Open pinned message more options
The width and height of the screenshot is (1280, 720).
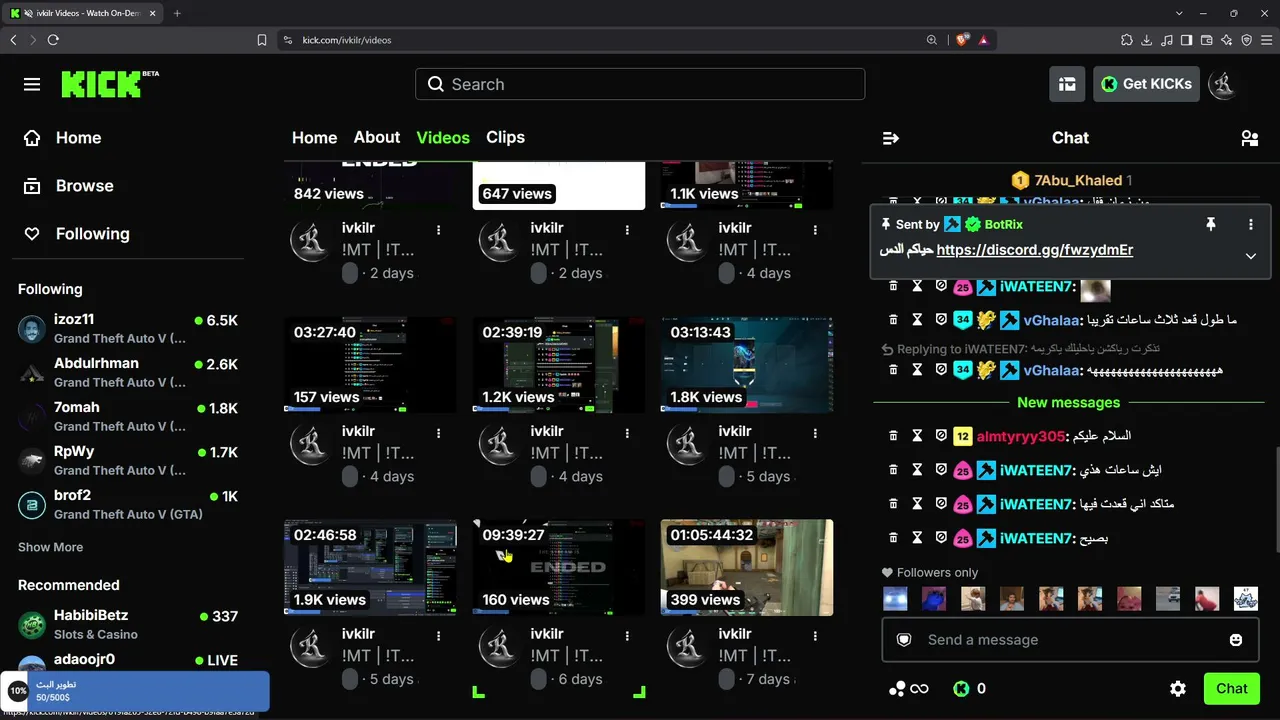[1250, 225]
